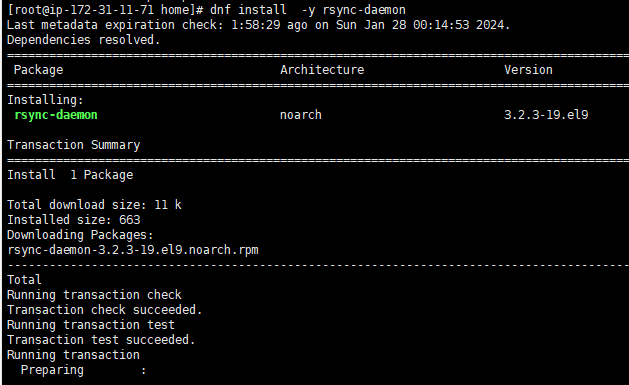
Task: Click the last "Running transaction" line
Action: 73,355
